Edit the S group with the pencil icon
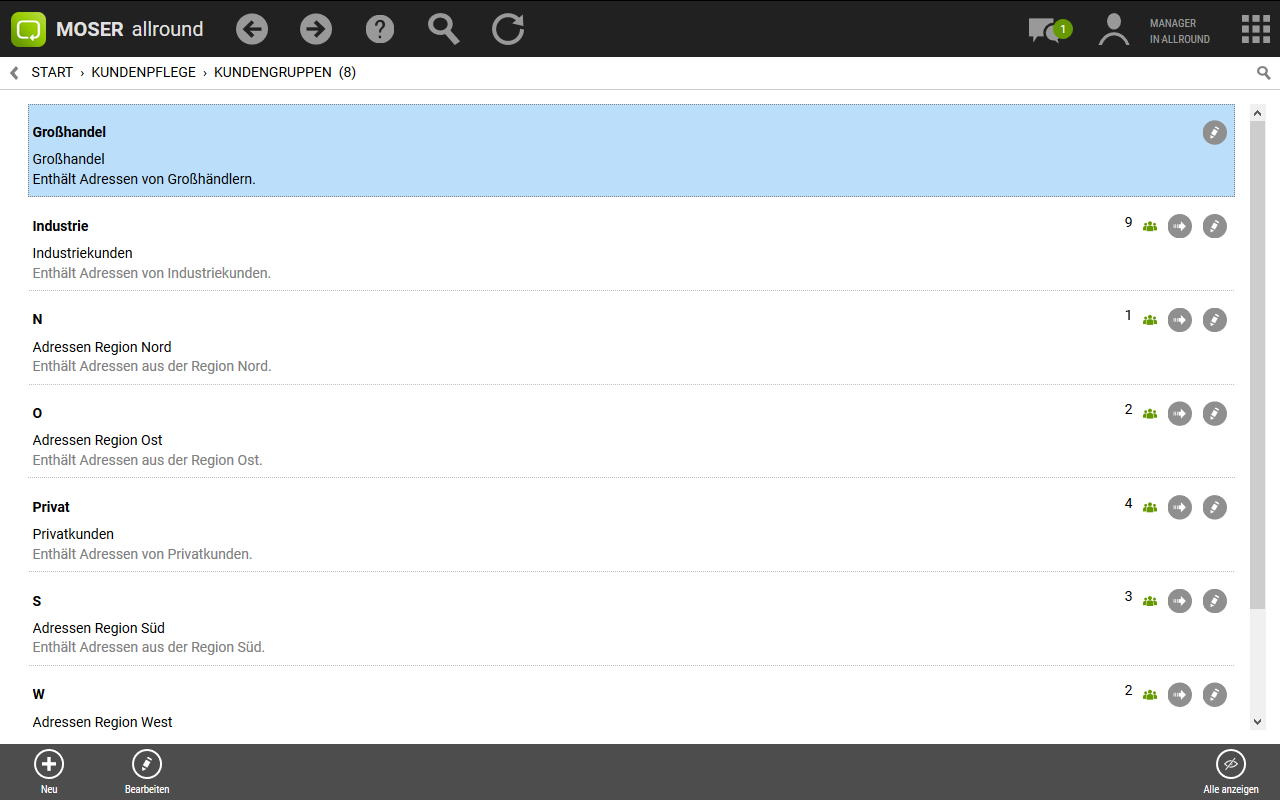This screenshot has width=1280, height=800. click(x=1214, y=601)
